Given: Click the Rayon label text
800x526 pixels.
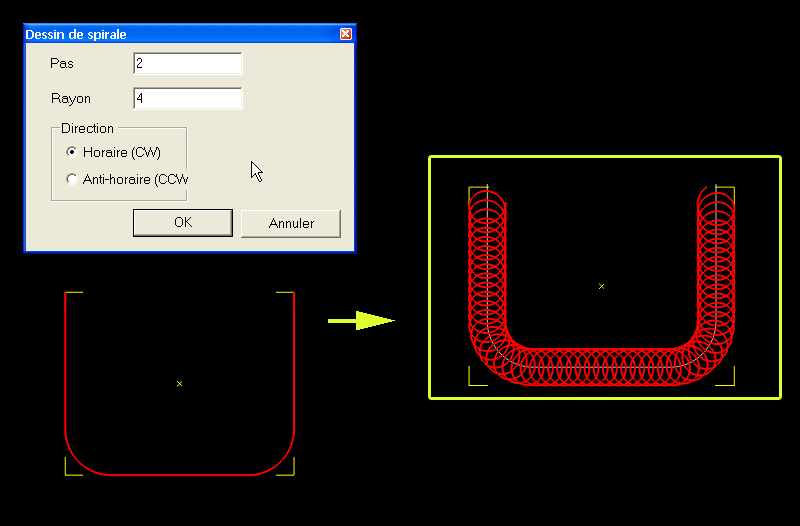Looking at the screenshot, I should coord(71,98).
